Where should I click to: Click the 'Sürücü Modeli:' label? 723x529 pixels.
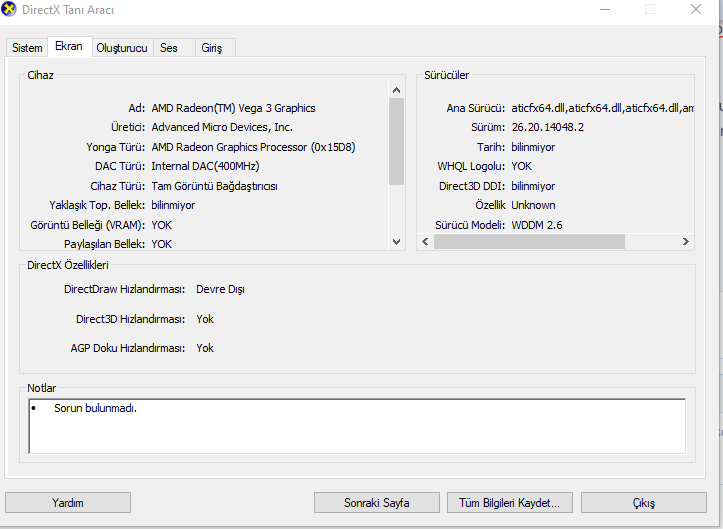470,225
